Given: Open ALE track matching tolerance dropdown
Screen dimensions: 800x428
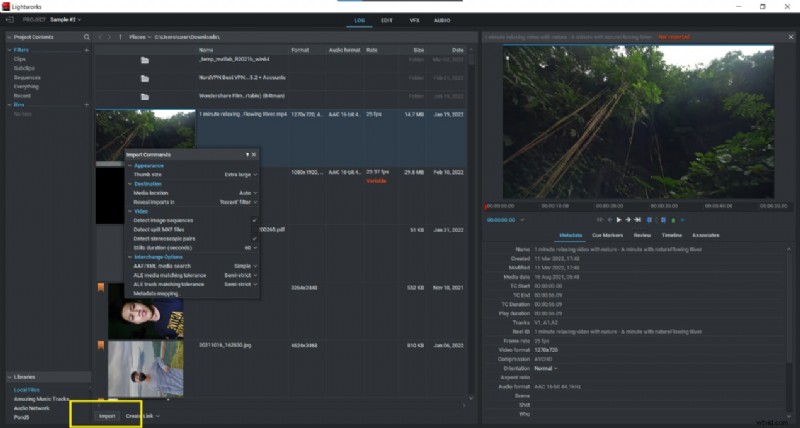Looking at the screenshot, I should pos(241,284).
